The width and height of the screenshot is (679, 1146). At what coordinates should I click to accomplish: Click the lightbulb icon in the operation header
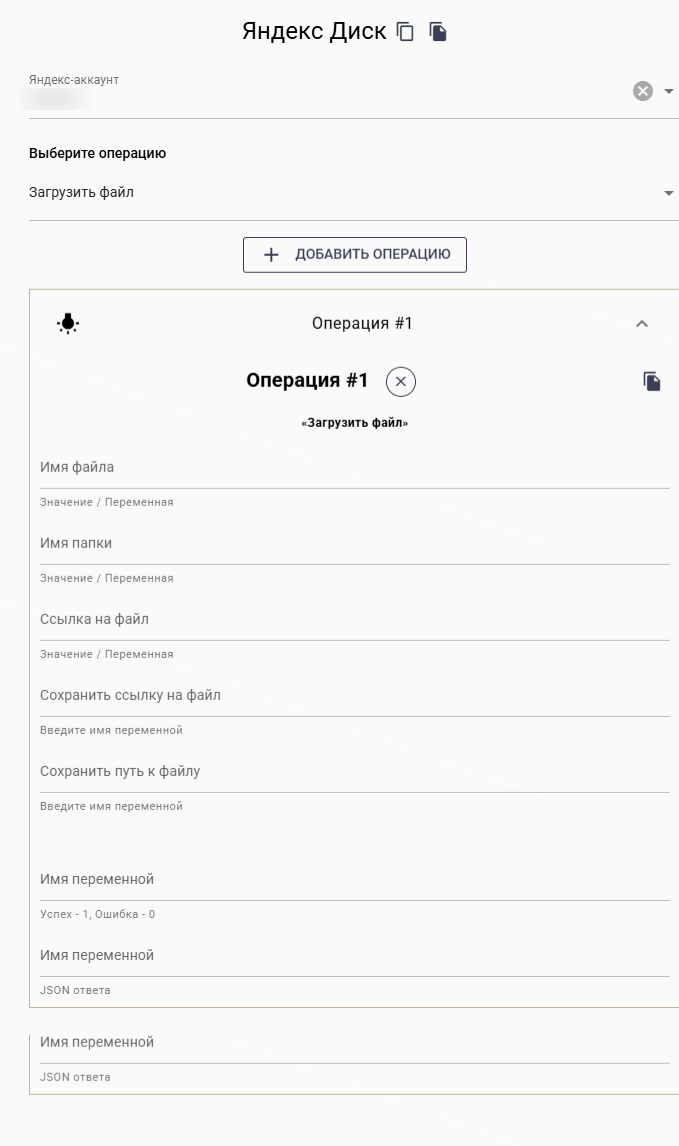pyautogui.click(x=68, y=323)
